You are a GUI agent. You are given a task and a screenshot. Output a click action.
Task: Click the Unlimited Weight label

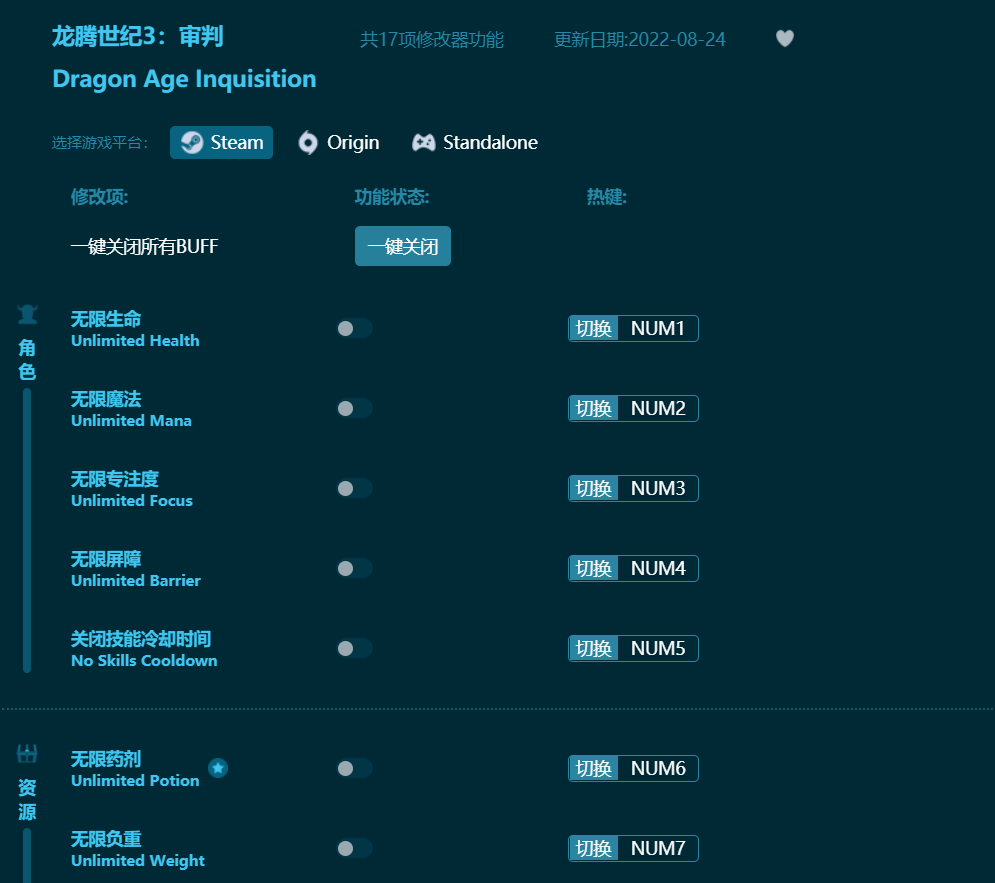138,861
